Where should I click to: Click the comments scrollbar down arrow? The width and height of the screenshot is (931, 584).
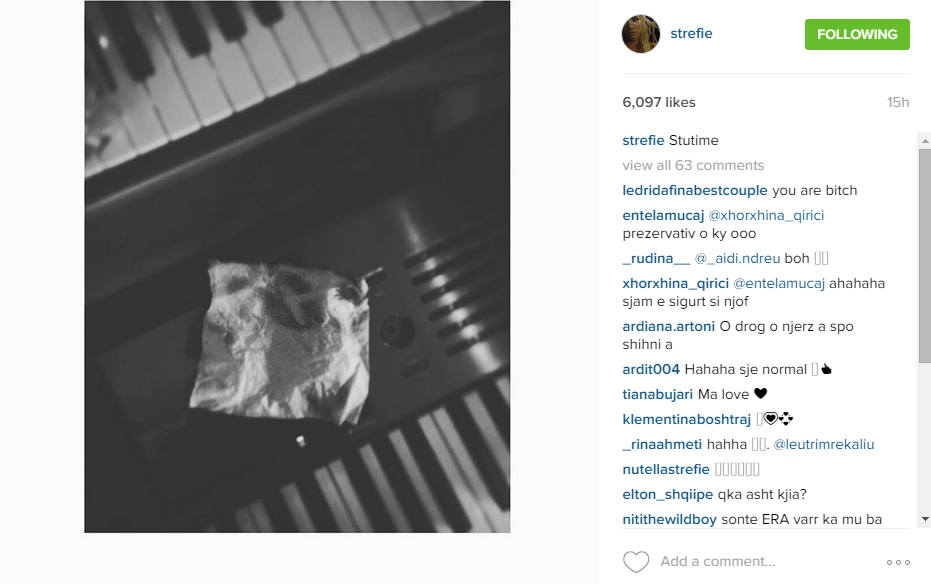924,519
